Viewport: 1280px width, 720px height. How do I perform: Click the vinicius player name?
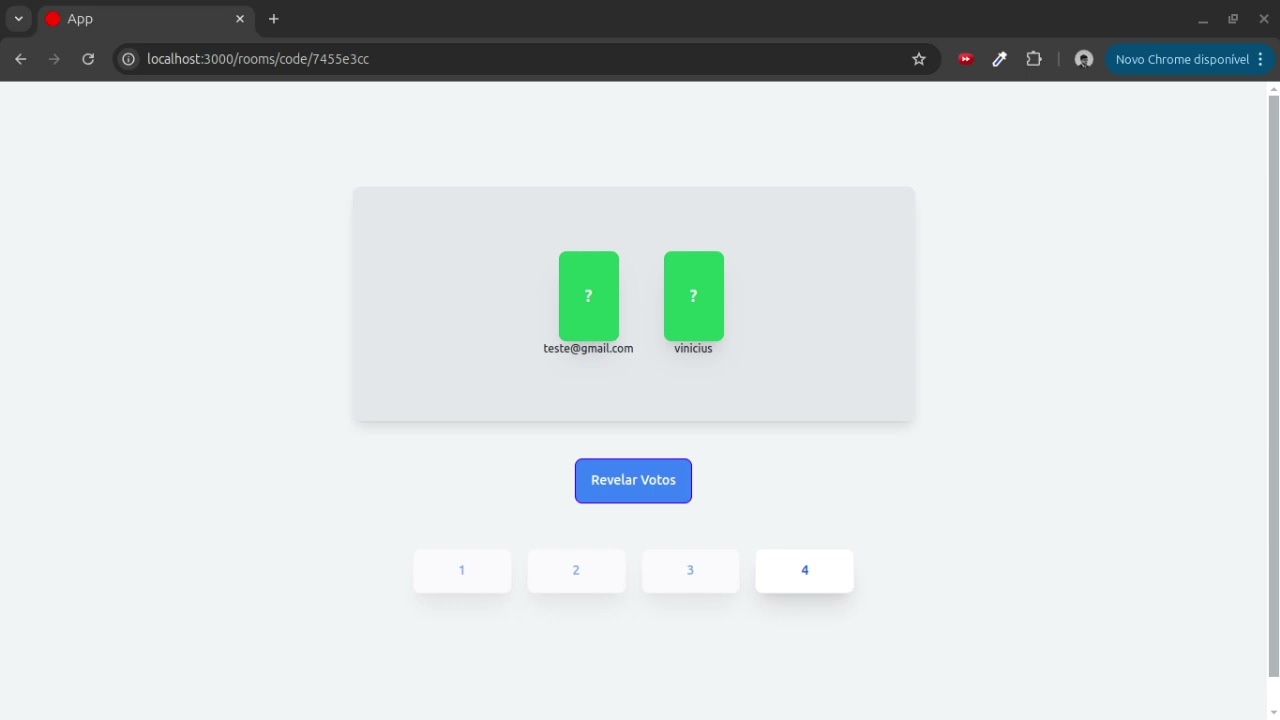pos(693,348)
